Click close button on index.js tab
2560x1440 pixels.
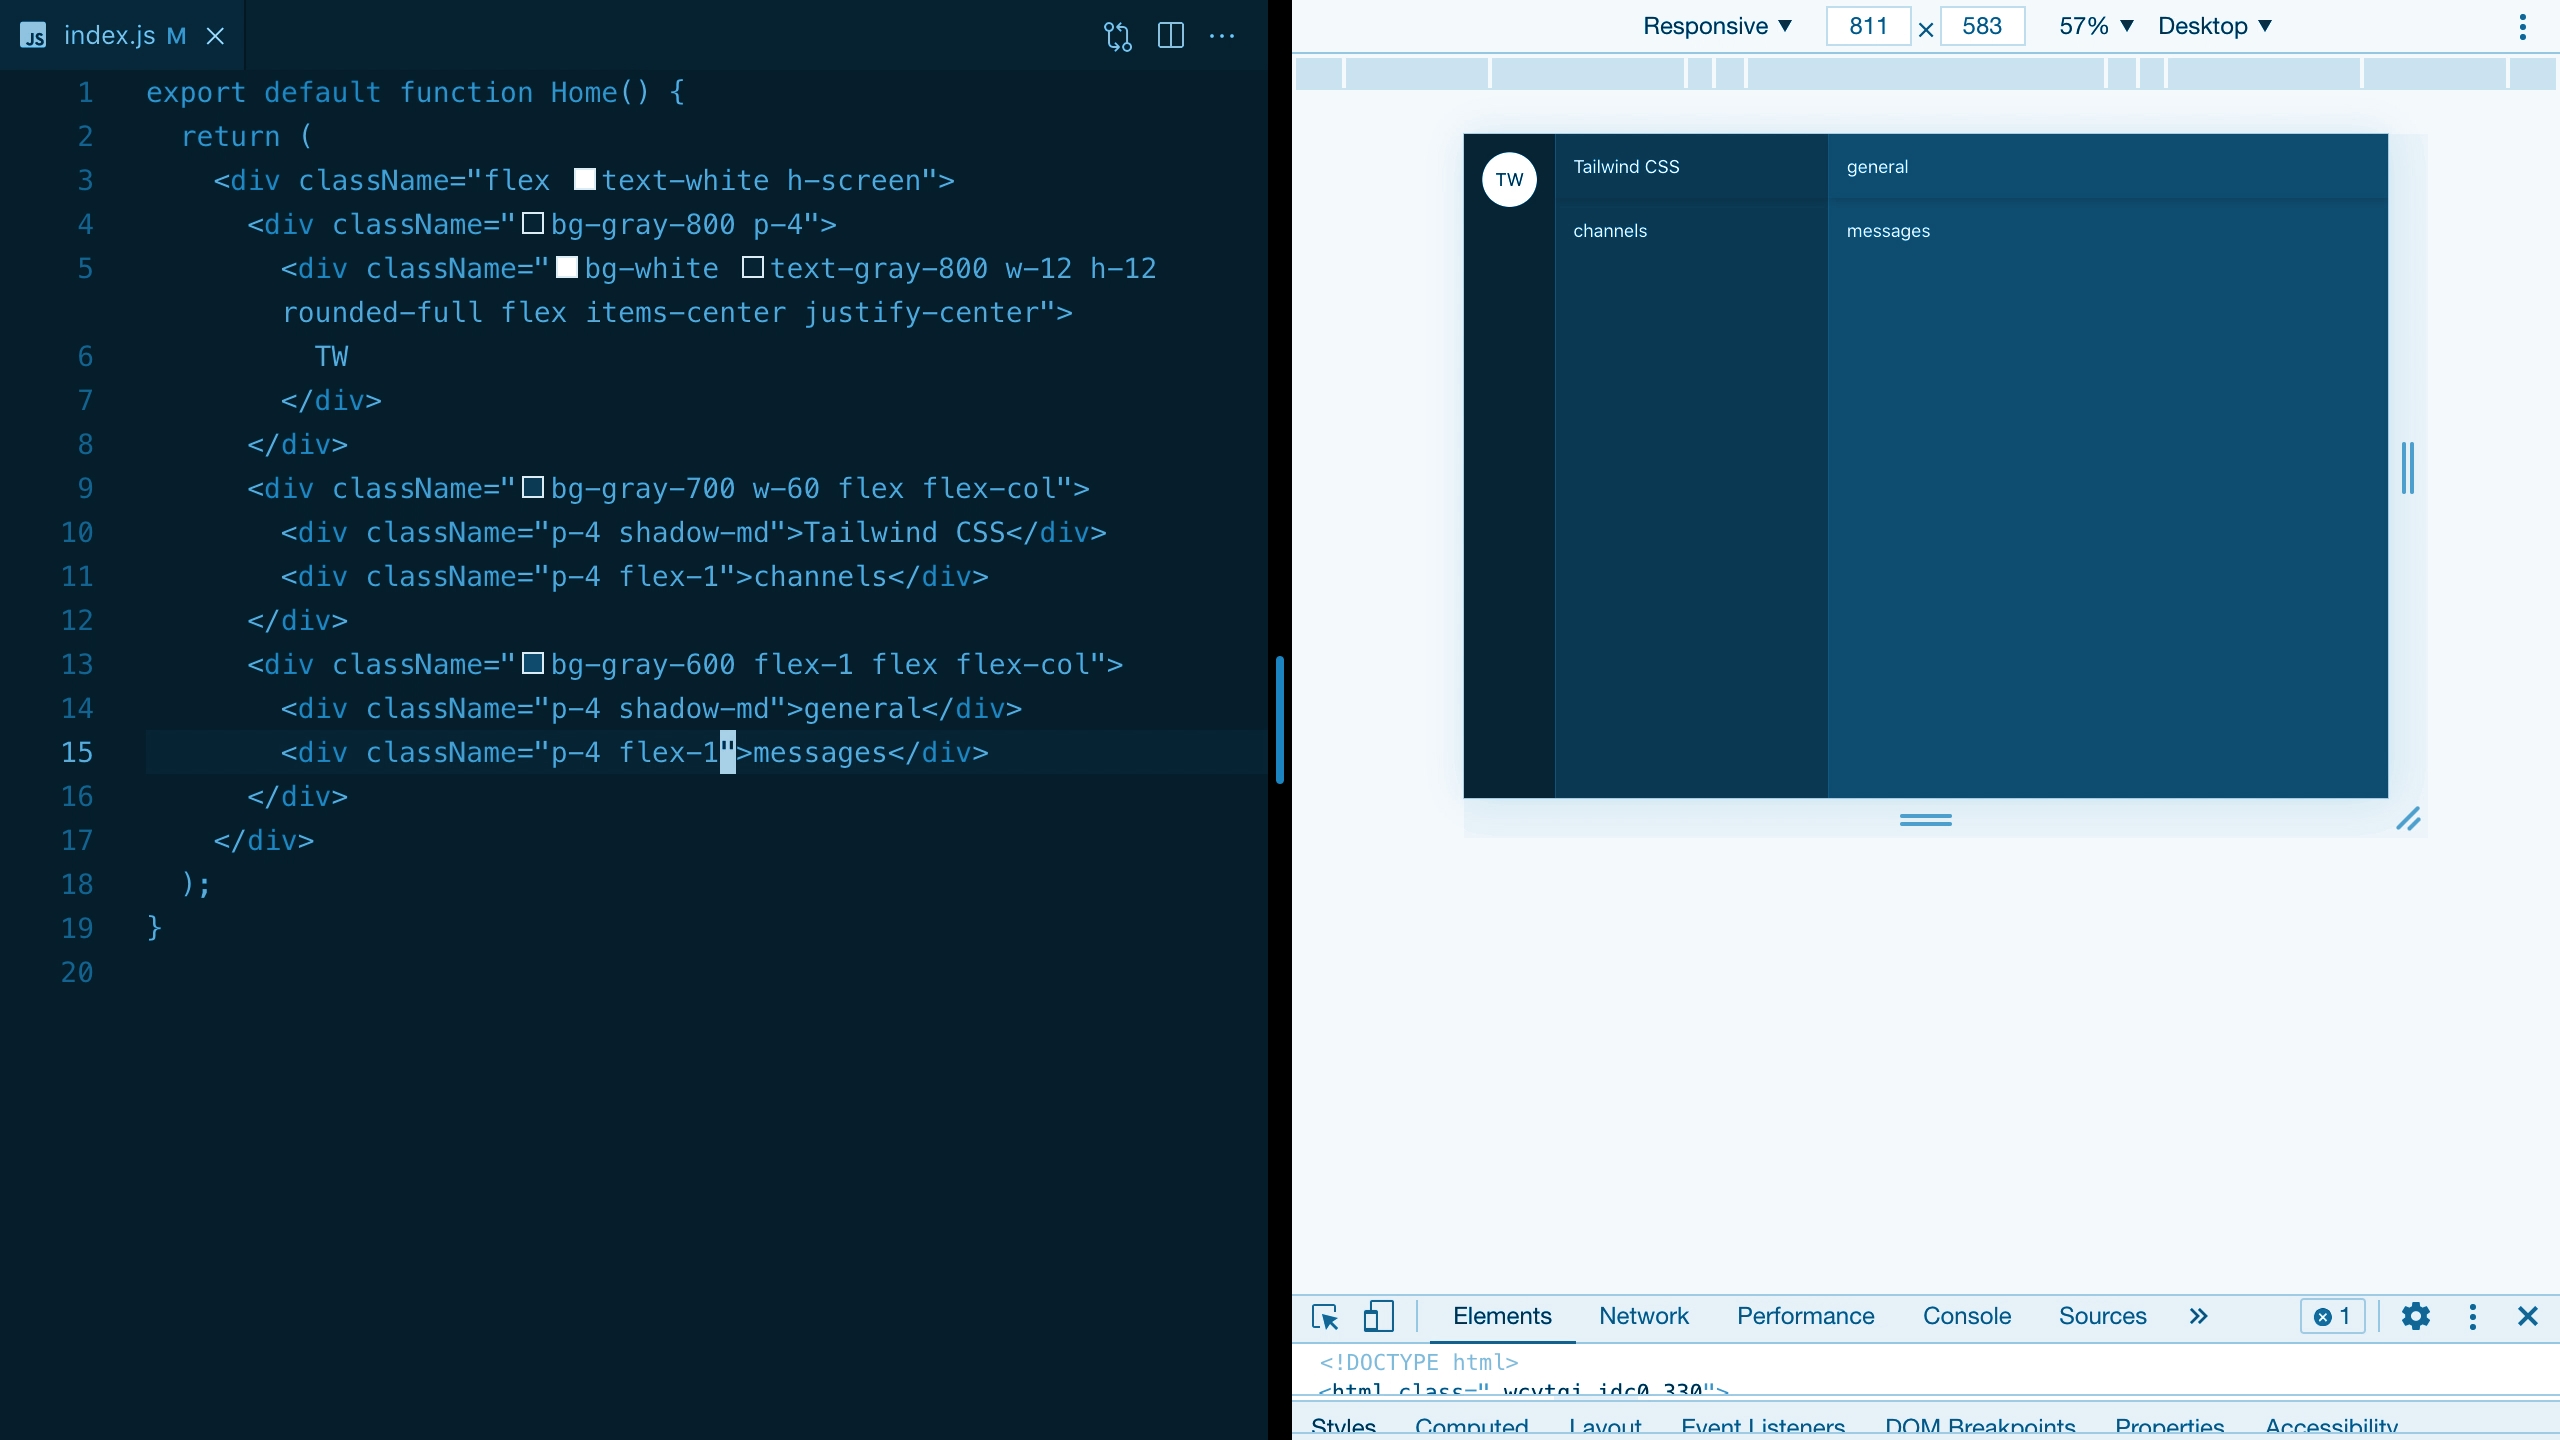pos(215,35)
